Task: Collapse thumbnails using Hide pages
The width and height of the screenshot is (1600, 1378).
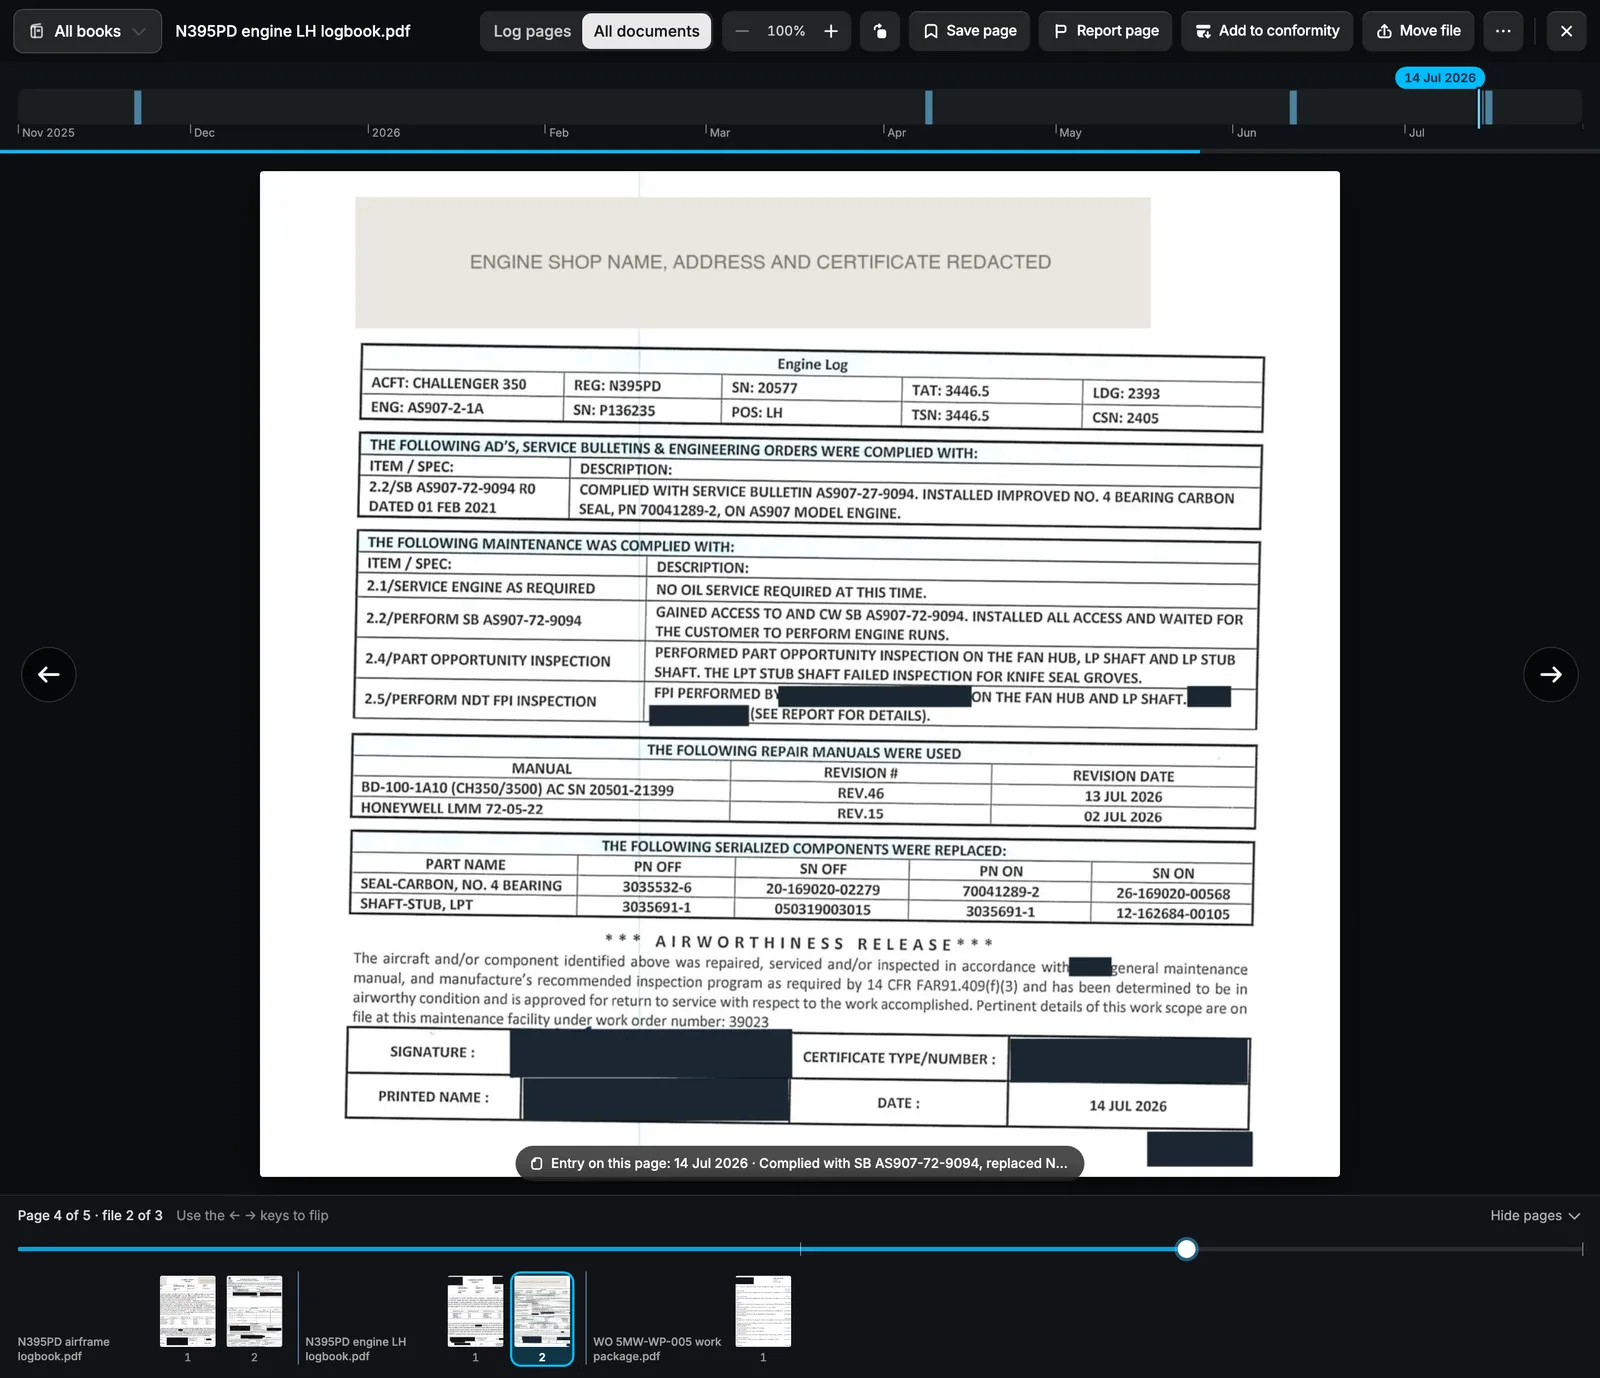Action: pos(1535,1215)
